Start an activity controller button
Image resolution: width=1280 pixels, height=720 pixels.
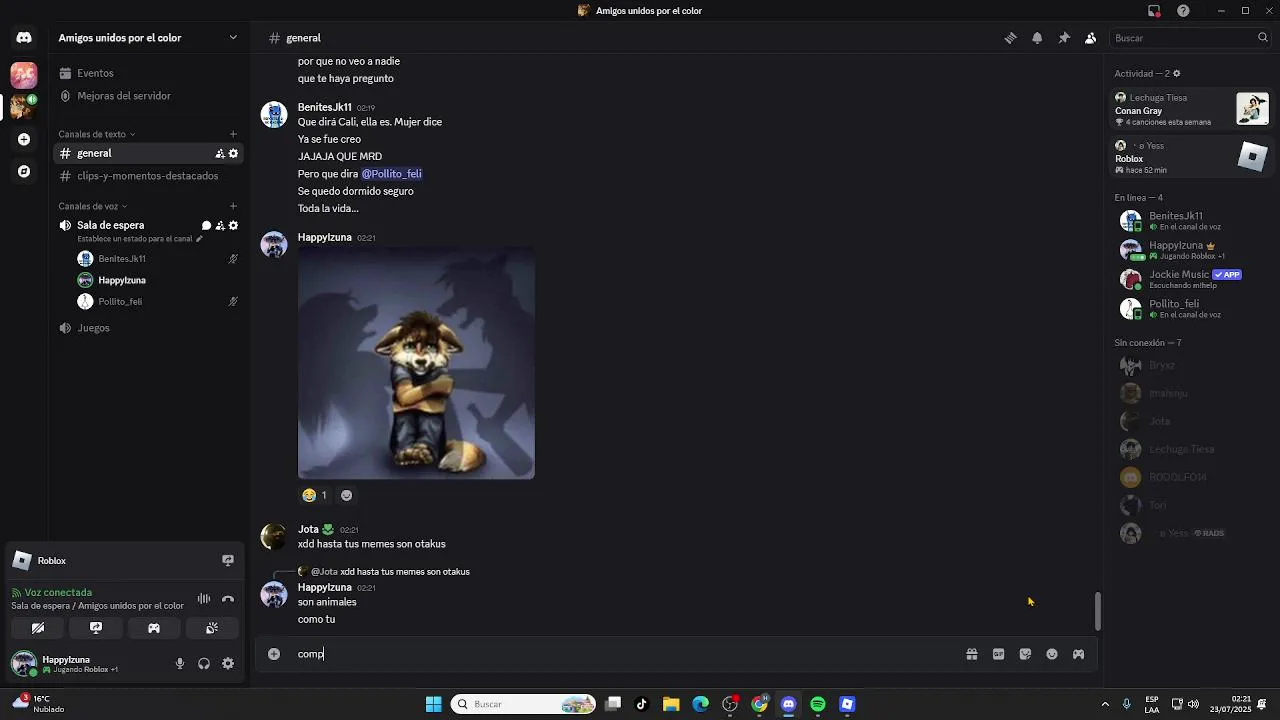tap(154, 628)
